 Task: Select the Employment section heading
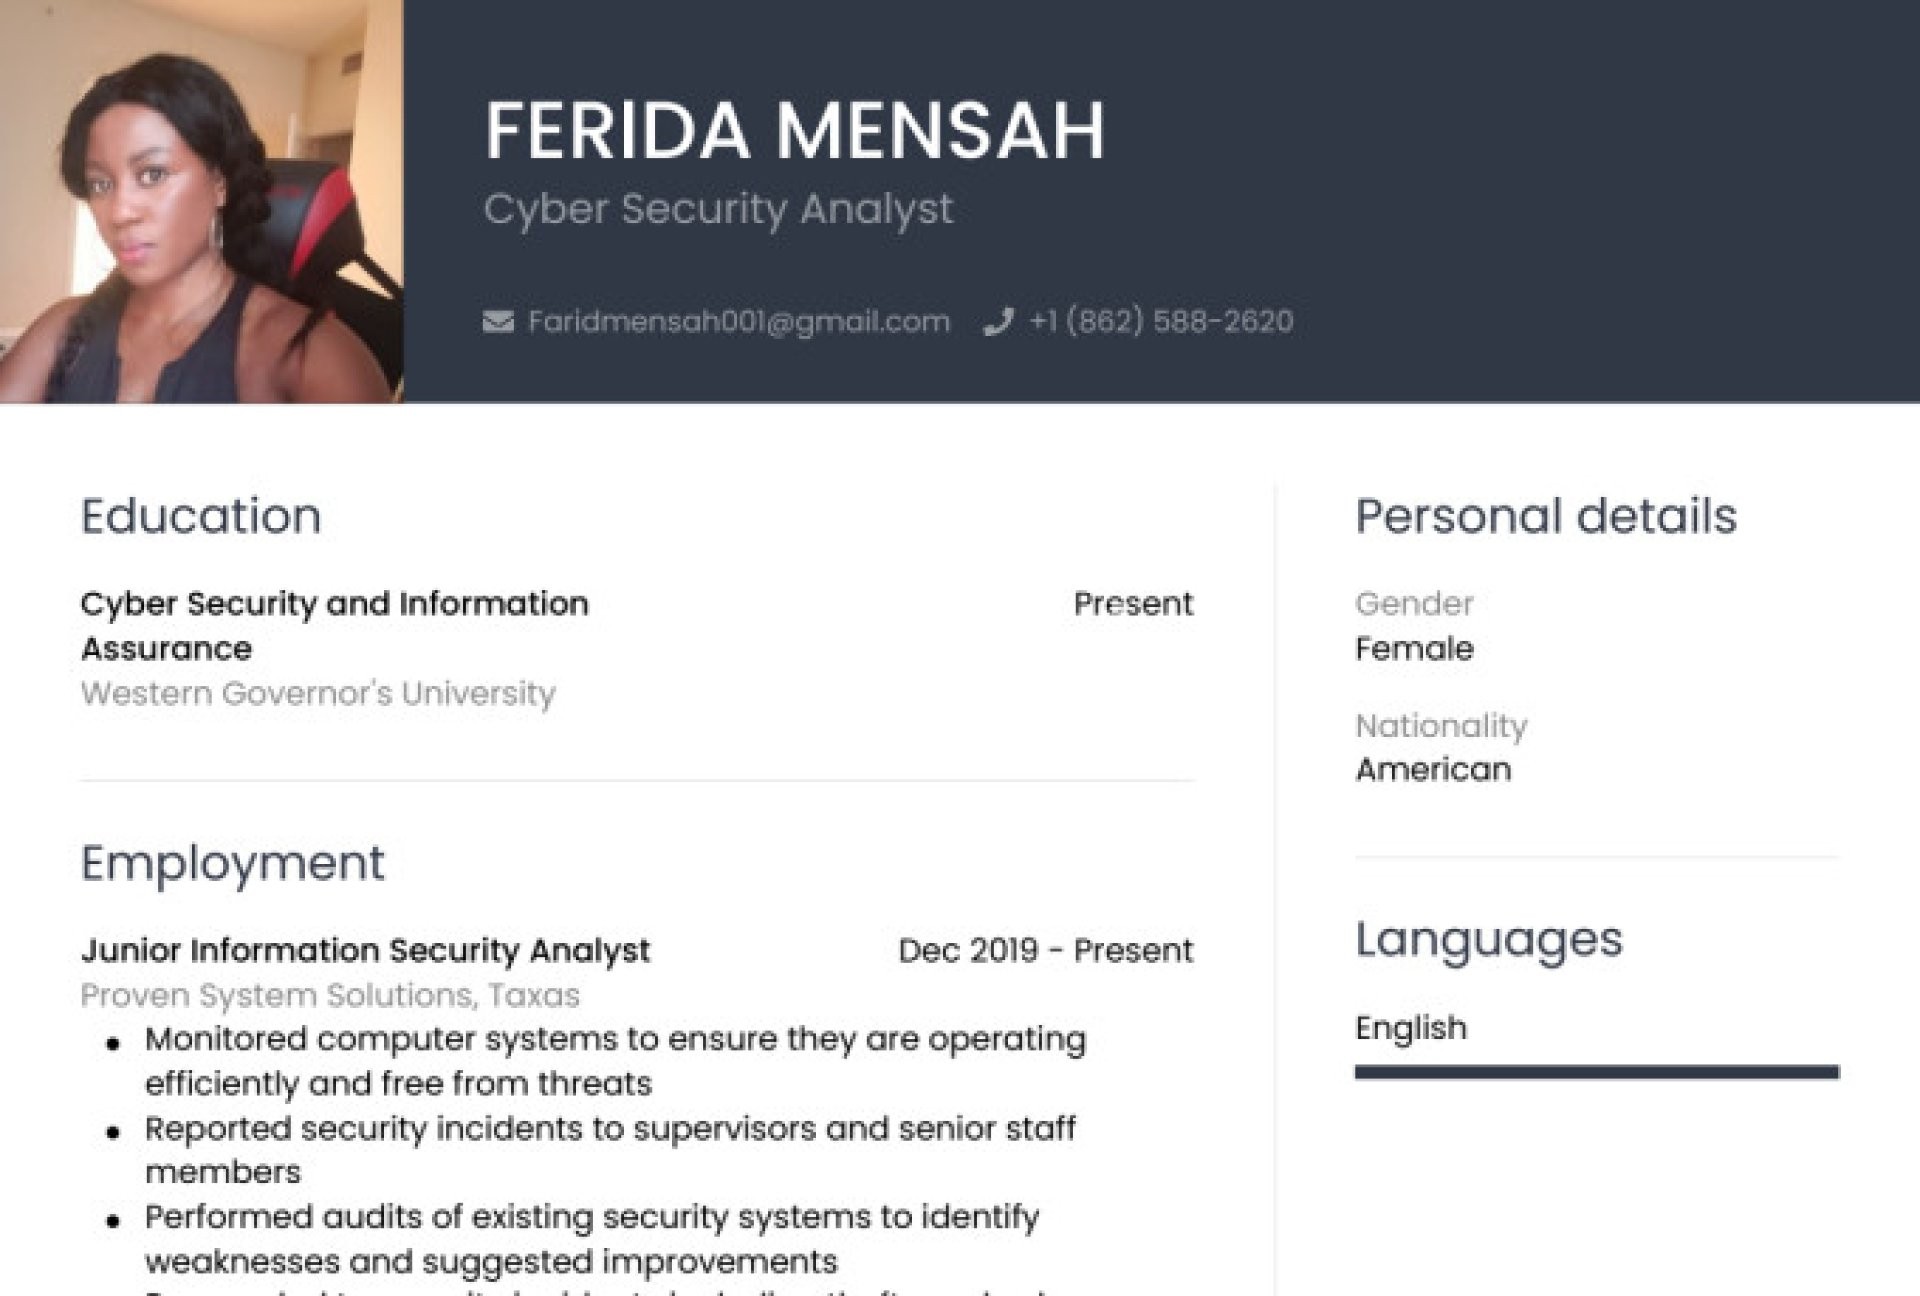232,863
